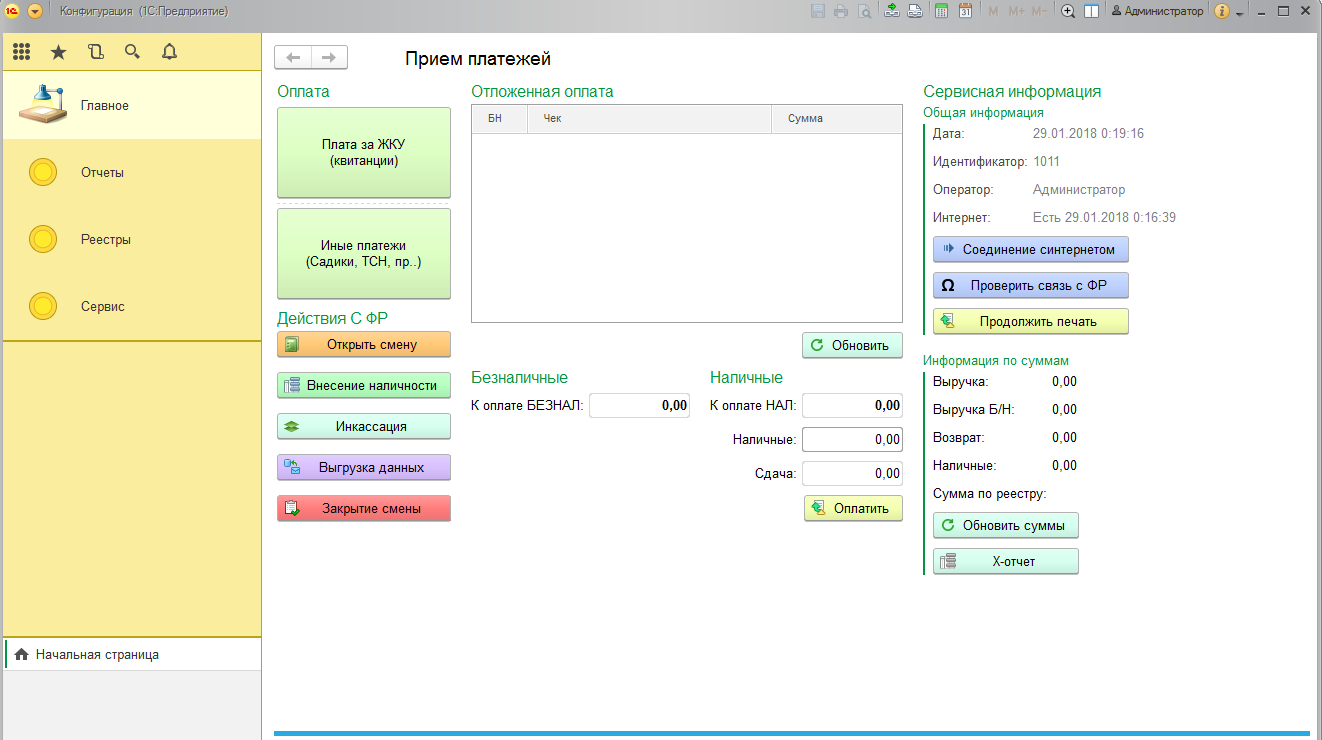Open the calculator from top toolbar
This screenshot has height=740, width=1322.
pyautogui.click(x=941, y=11)
